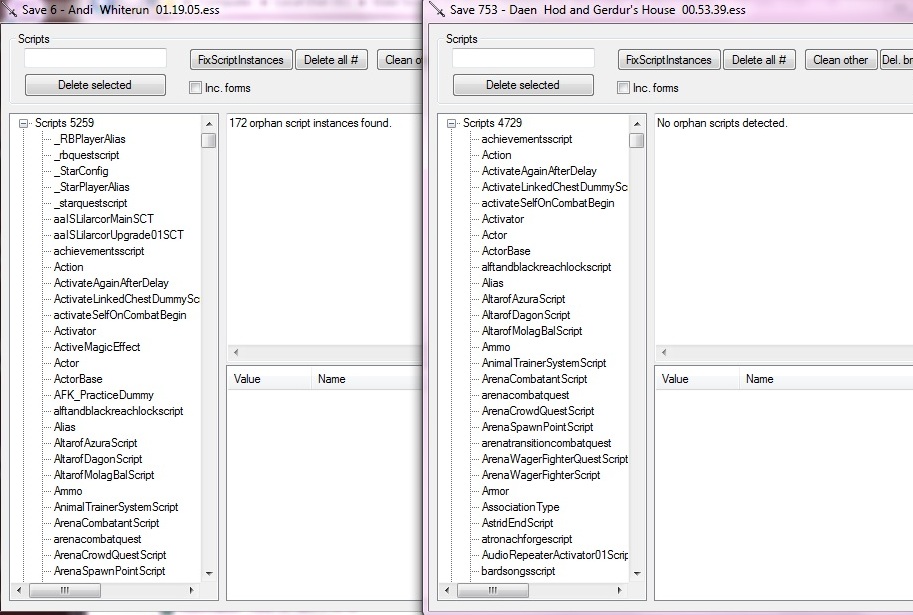Viewport: 913px width, 615px height.
Task: Click 'No orphan scripts detected.' message
Action: (722, 123)
